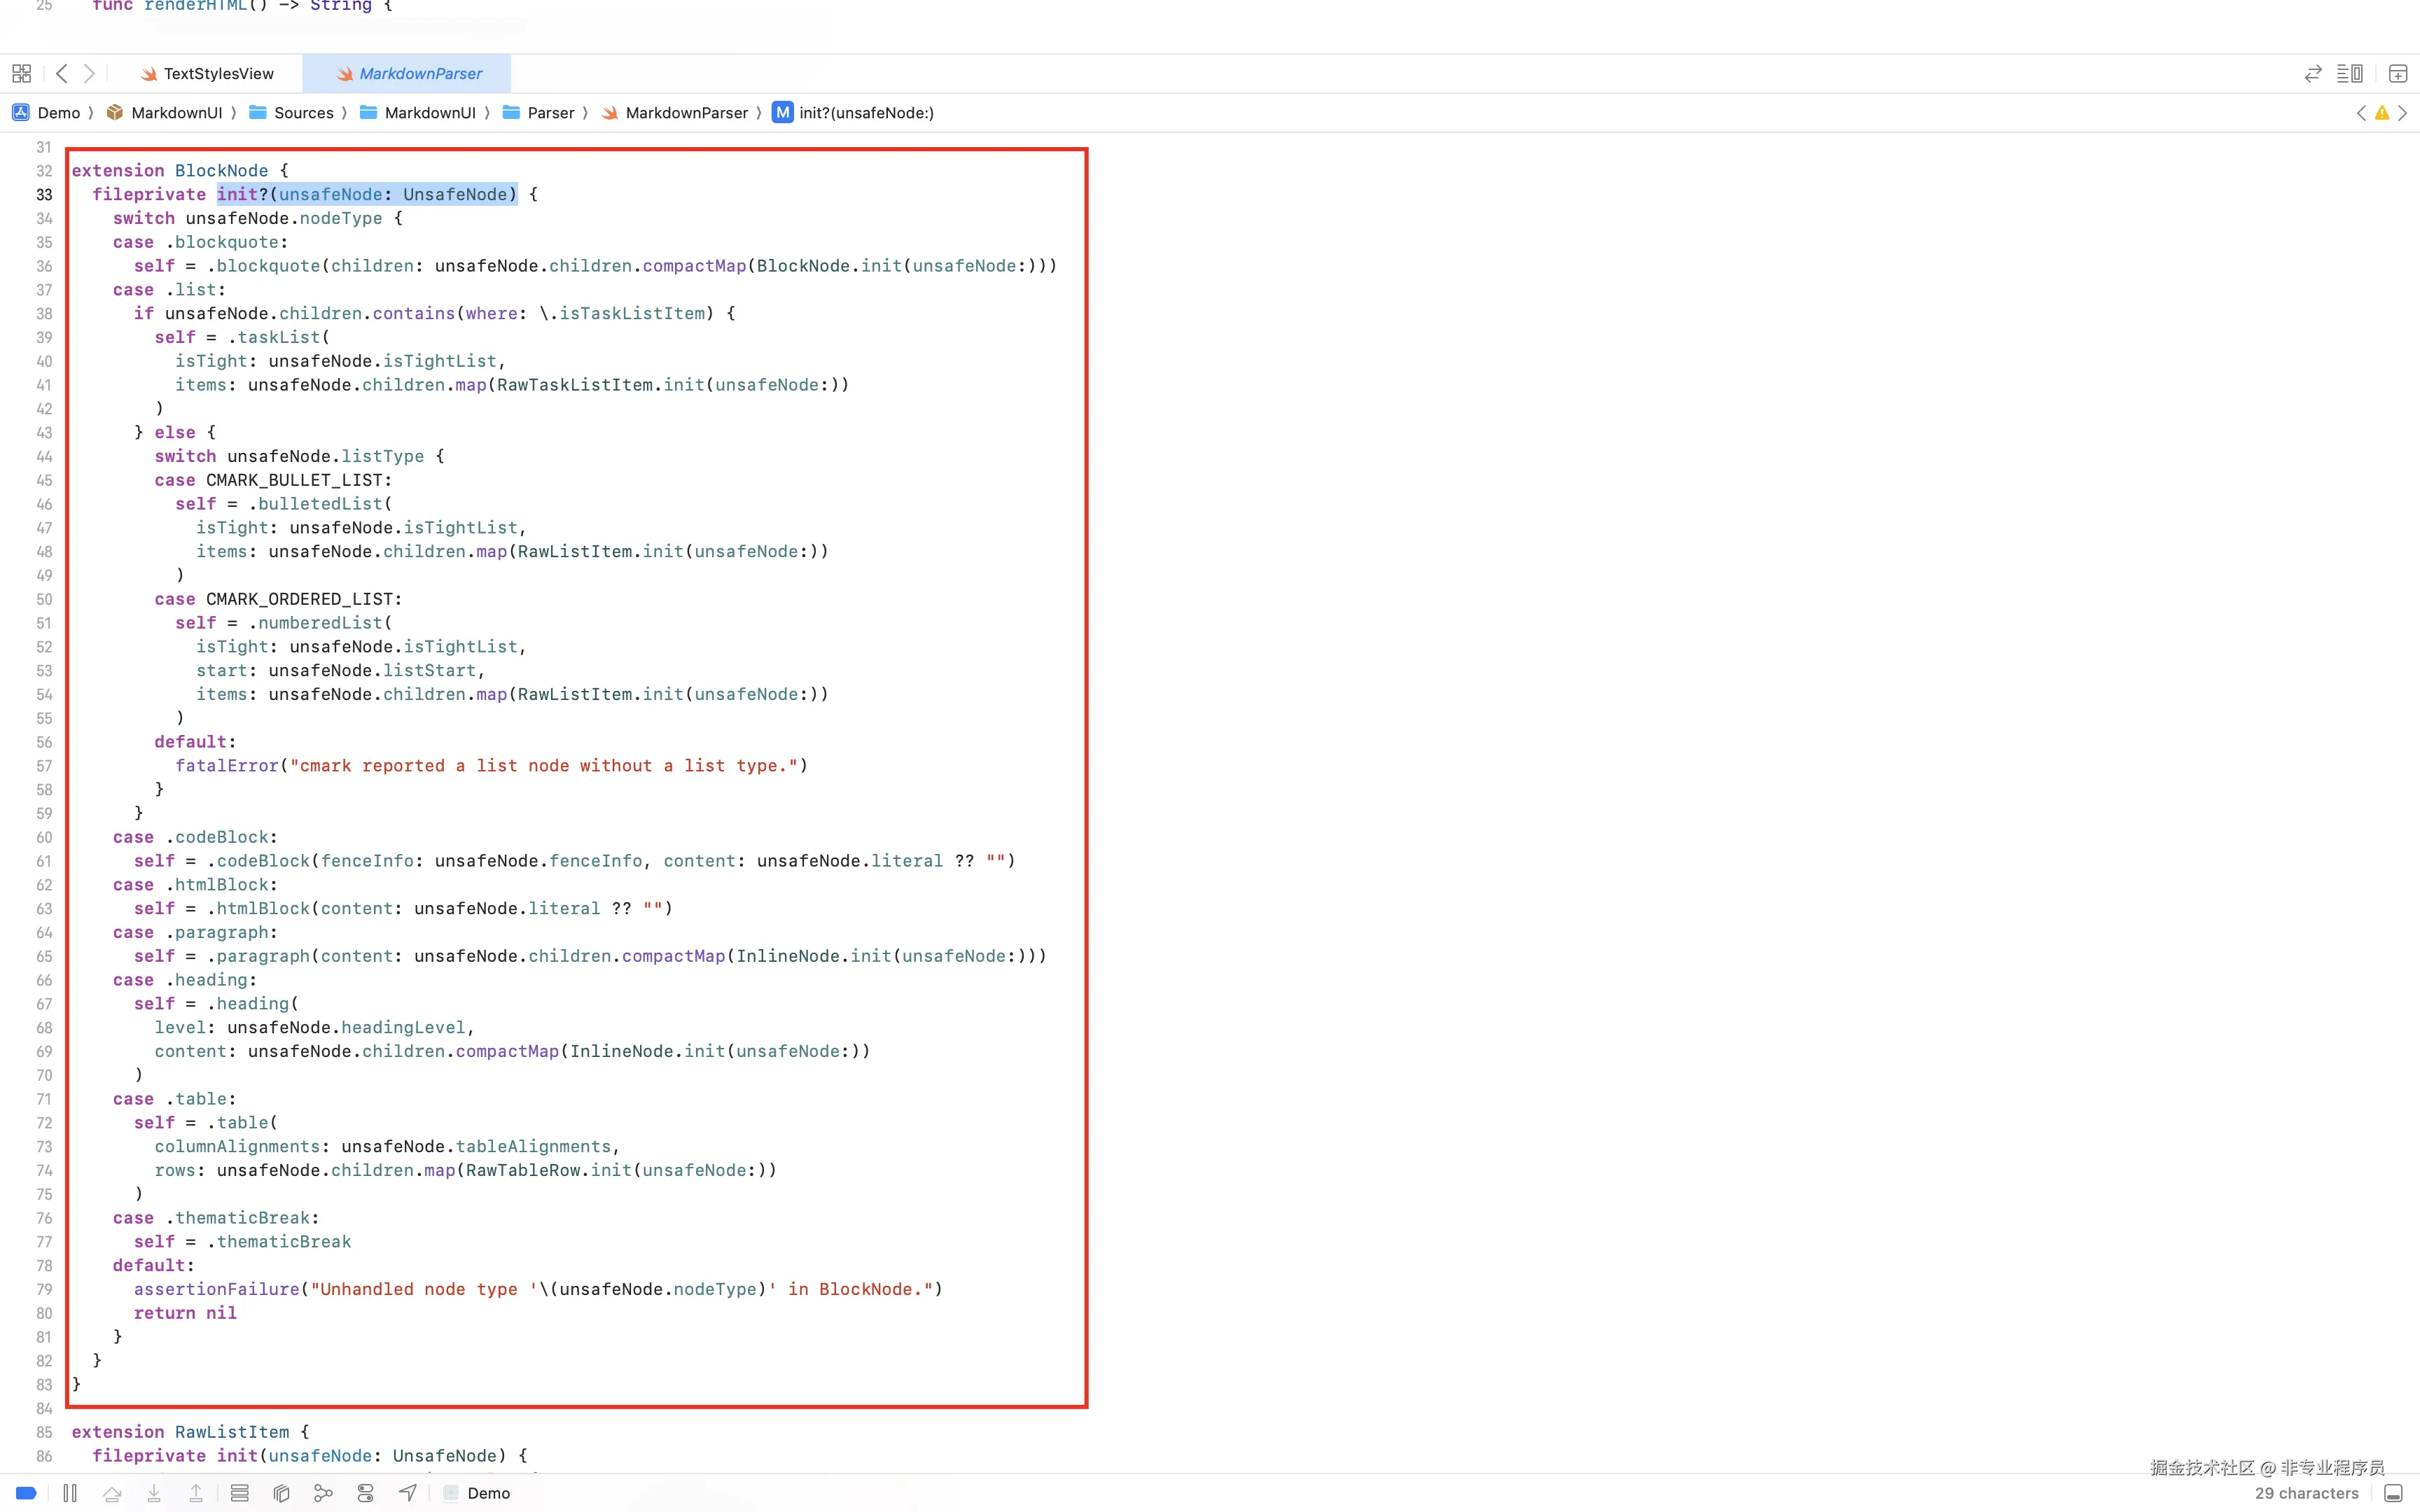Open the related items grid menu

(x=21, y=73)
